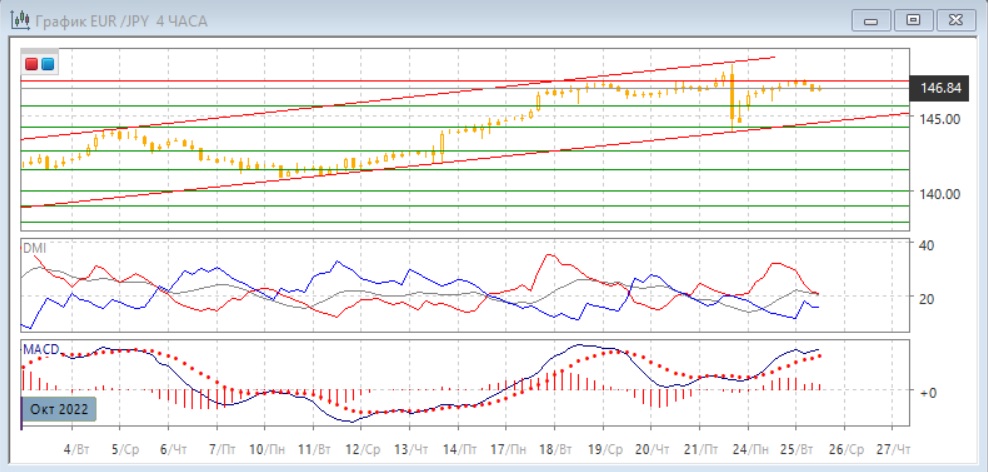This screenshot has height=472, width=988.
Task: Click the Окт 2022 month label
Action: pos(59,409)
